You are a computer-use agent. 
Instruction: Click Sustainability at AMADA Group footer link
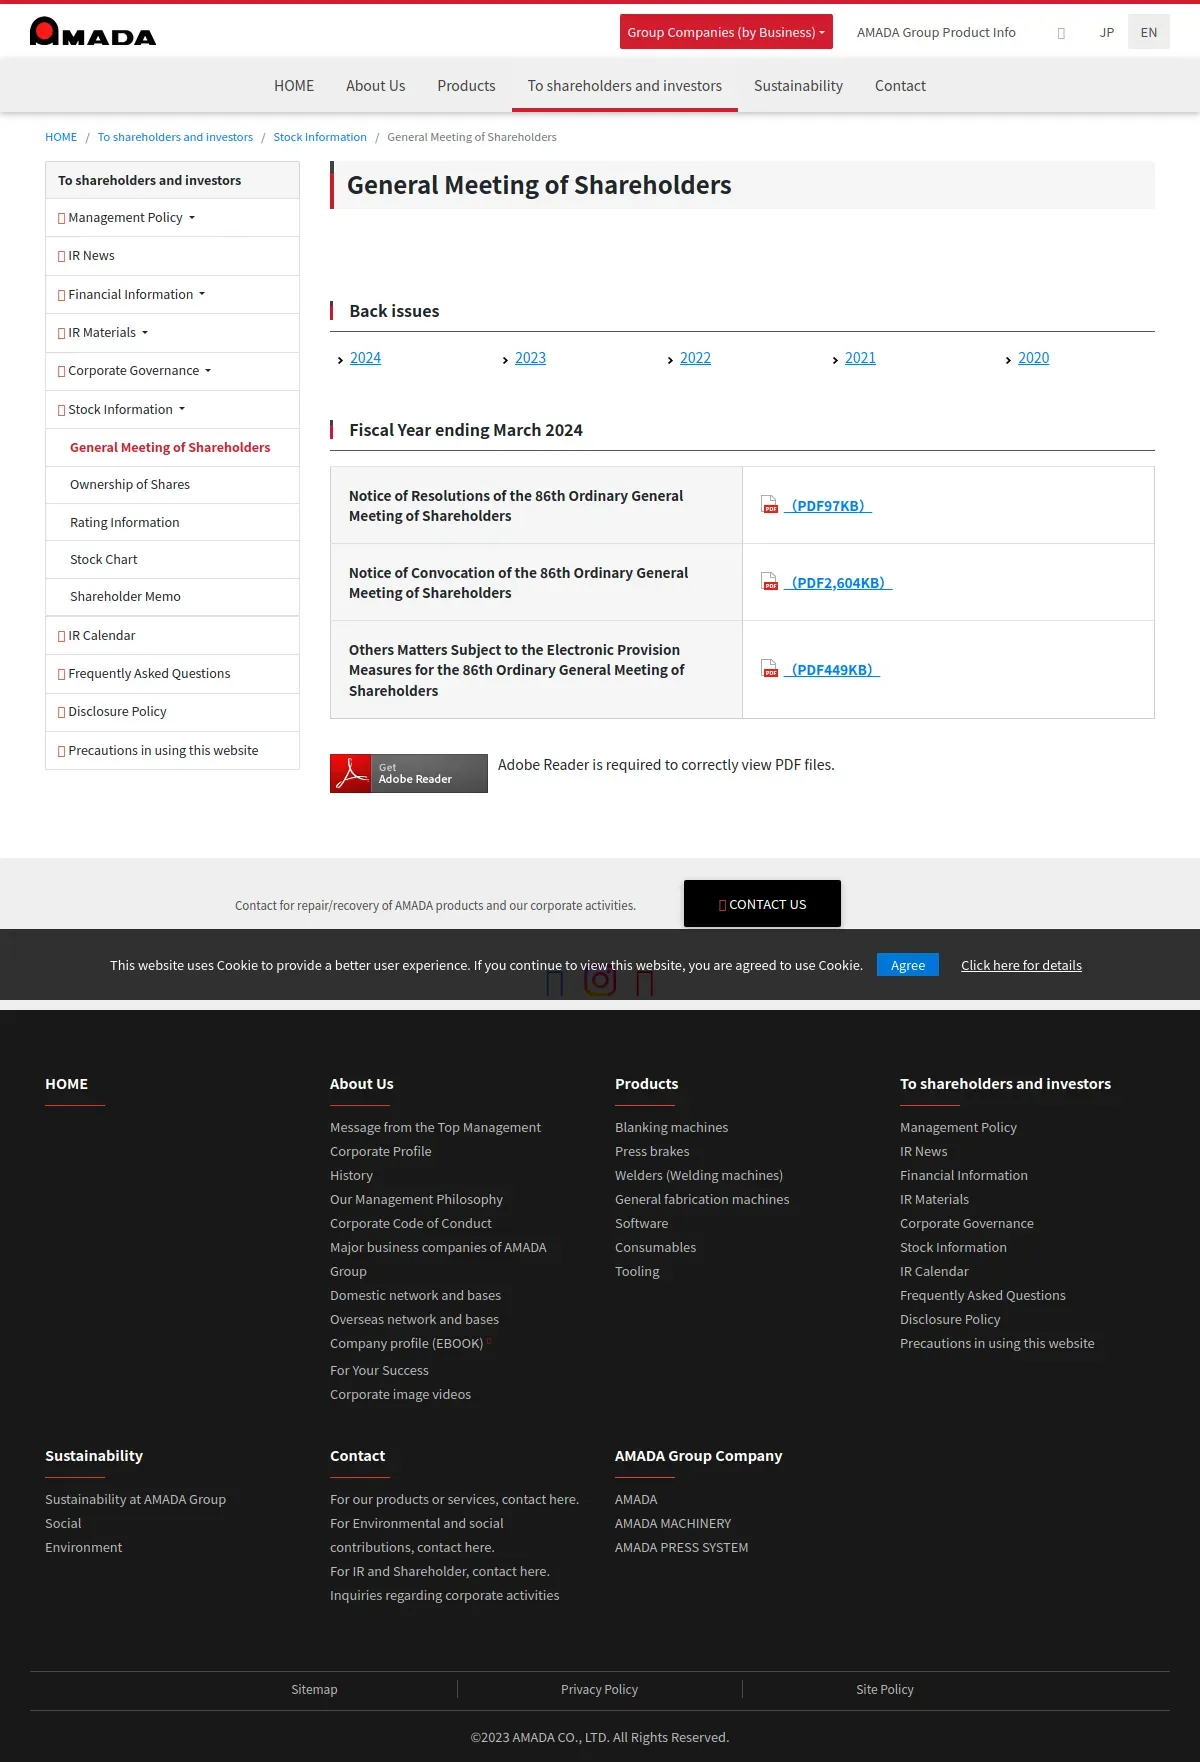135,1499
